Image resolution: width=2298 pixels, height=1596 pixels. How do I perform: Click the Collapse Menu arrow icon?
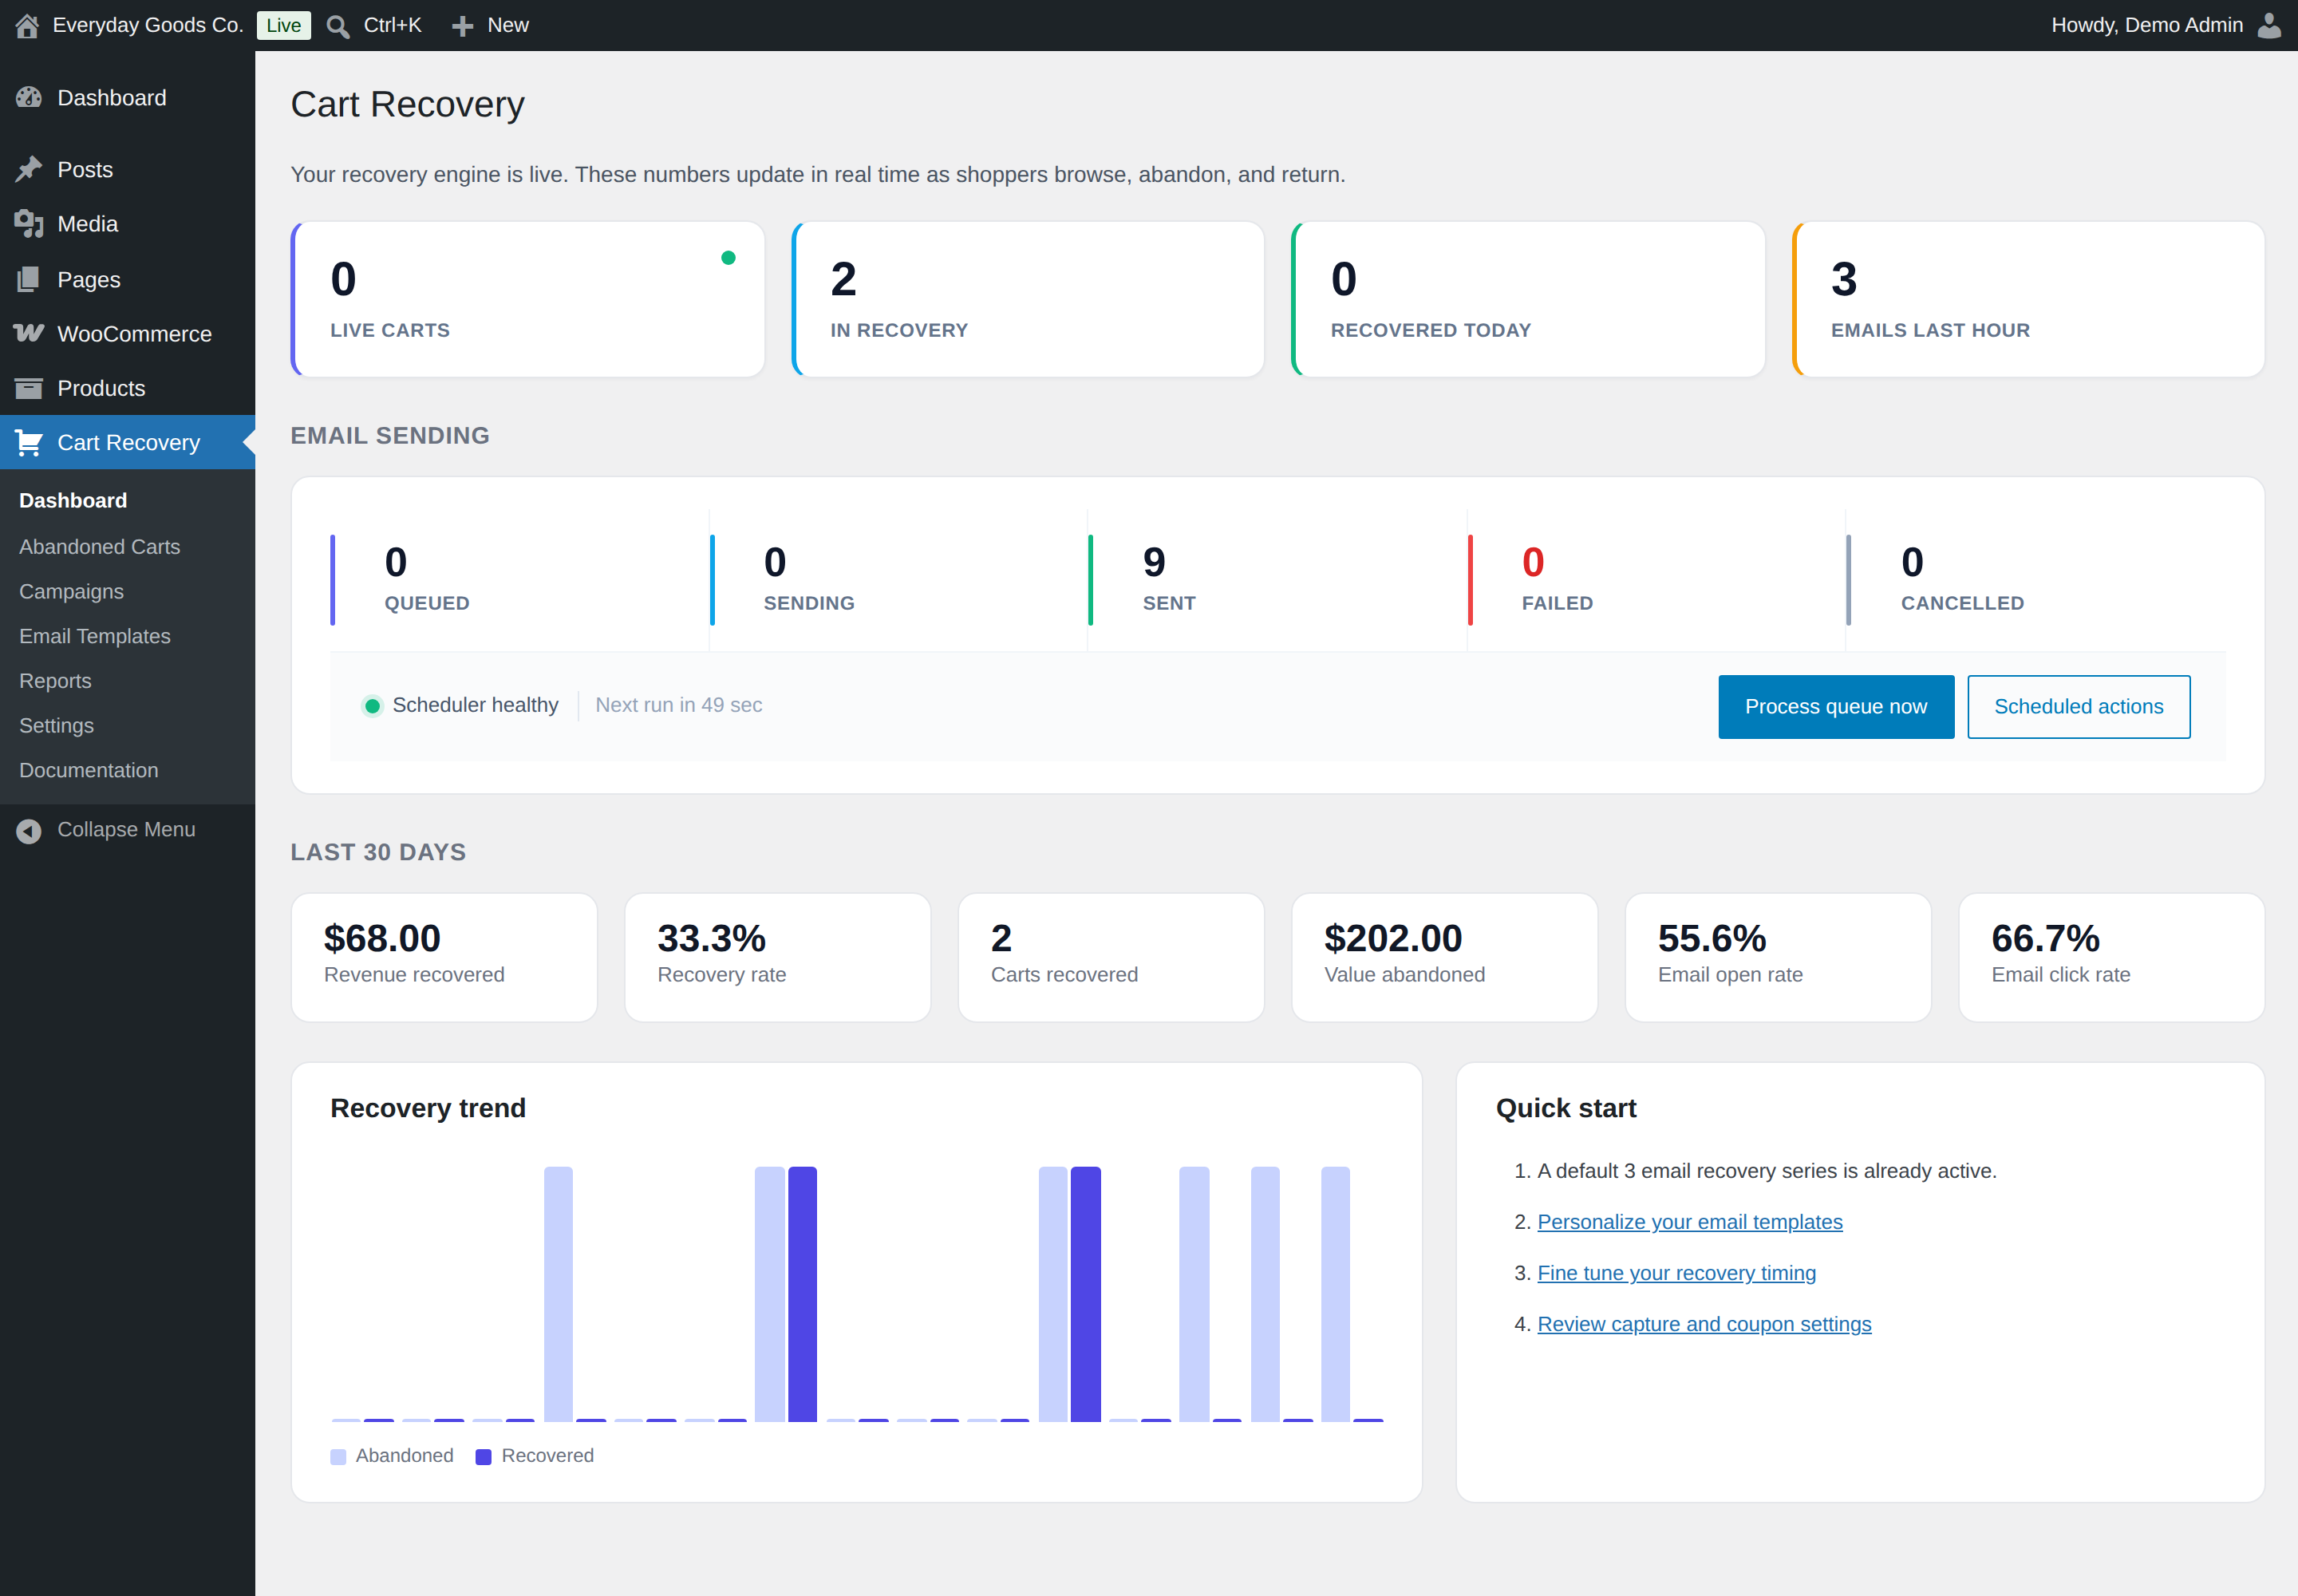pos(29,830)
